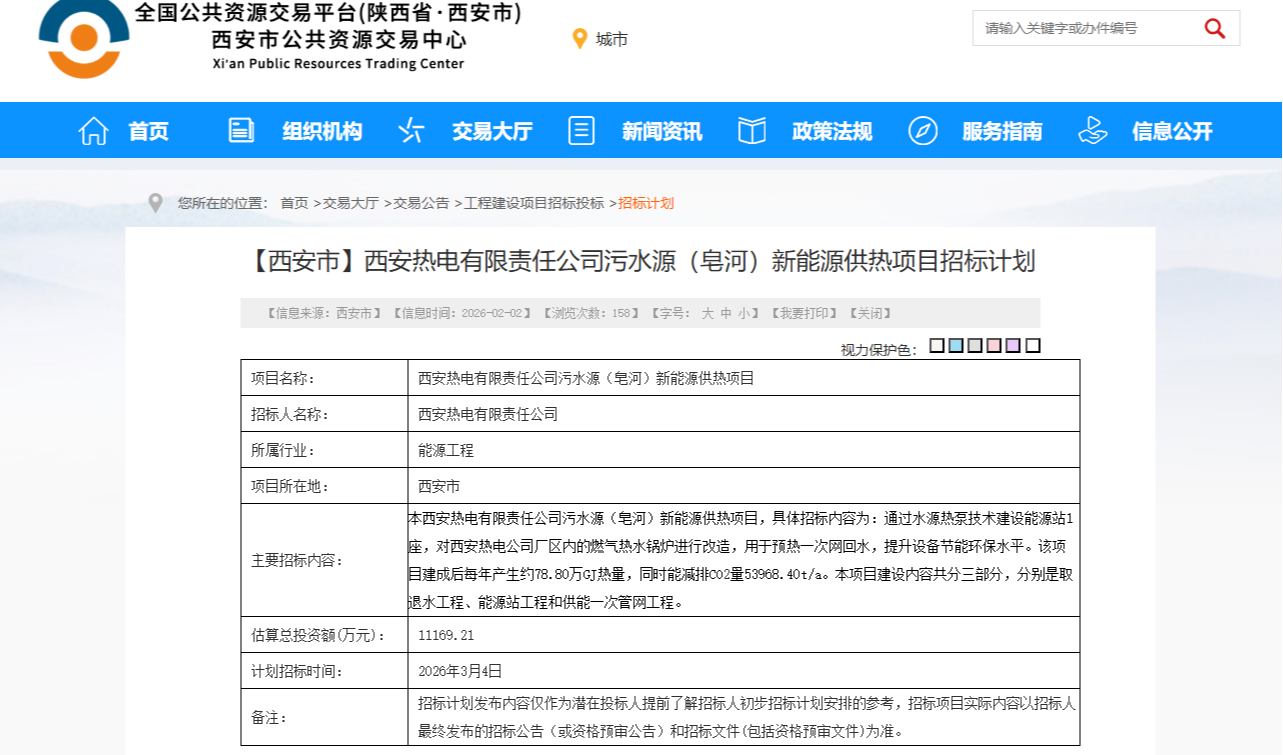Click the home icon beside 首页

[x=93, y=131]
